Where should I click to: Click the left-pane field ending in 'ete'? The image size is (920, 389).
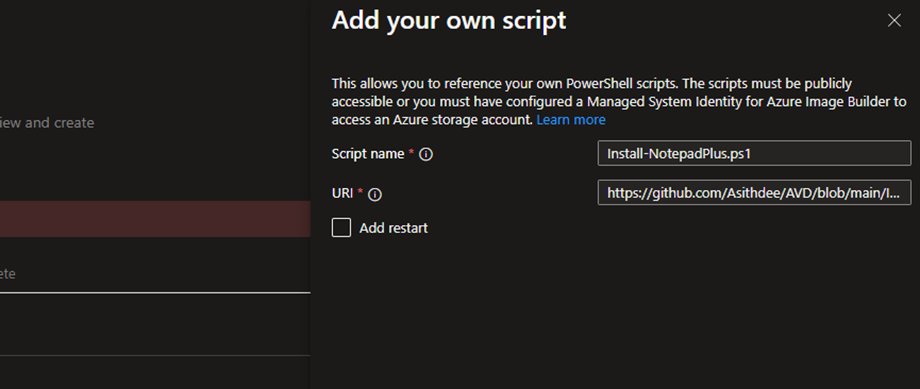[155, 274]
